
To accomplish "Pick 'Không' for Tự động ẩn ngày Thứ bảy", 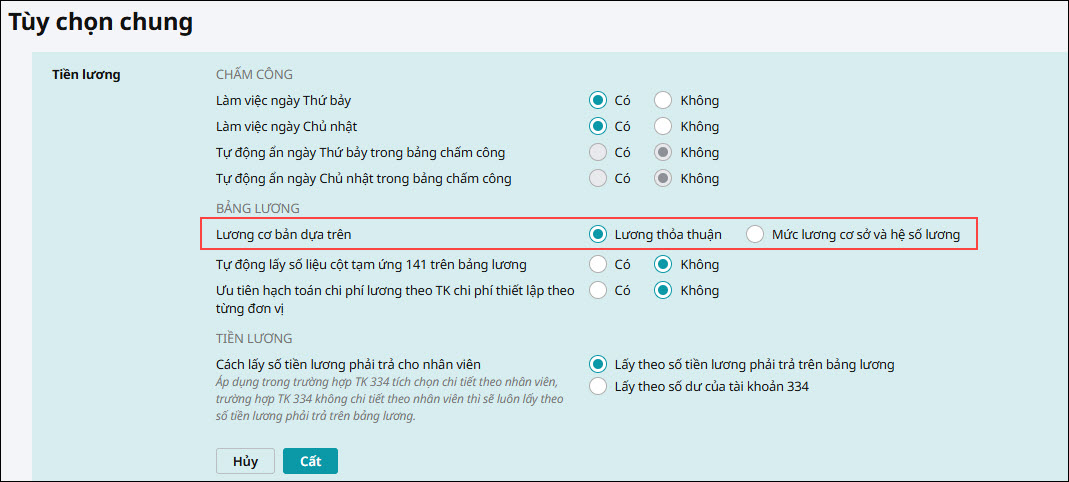I will point(662,152).
